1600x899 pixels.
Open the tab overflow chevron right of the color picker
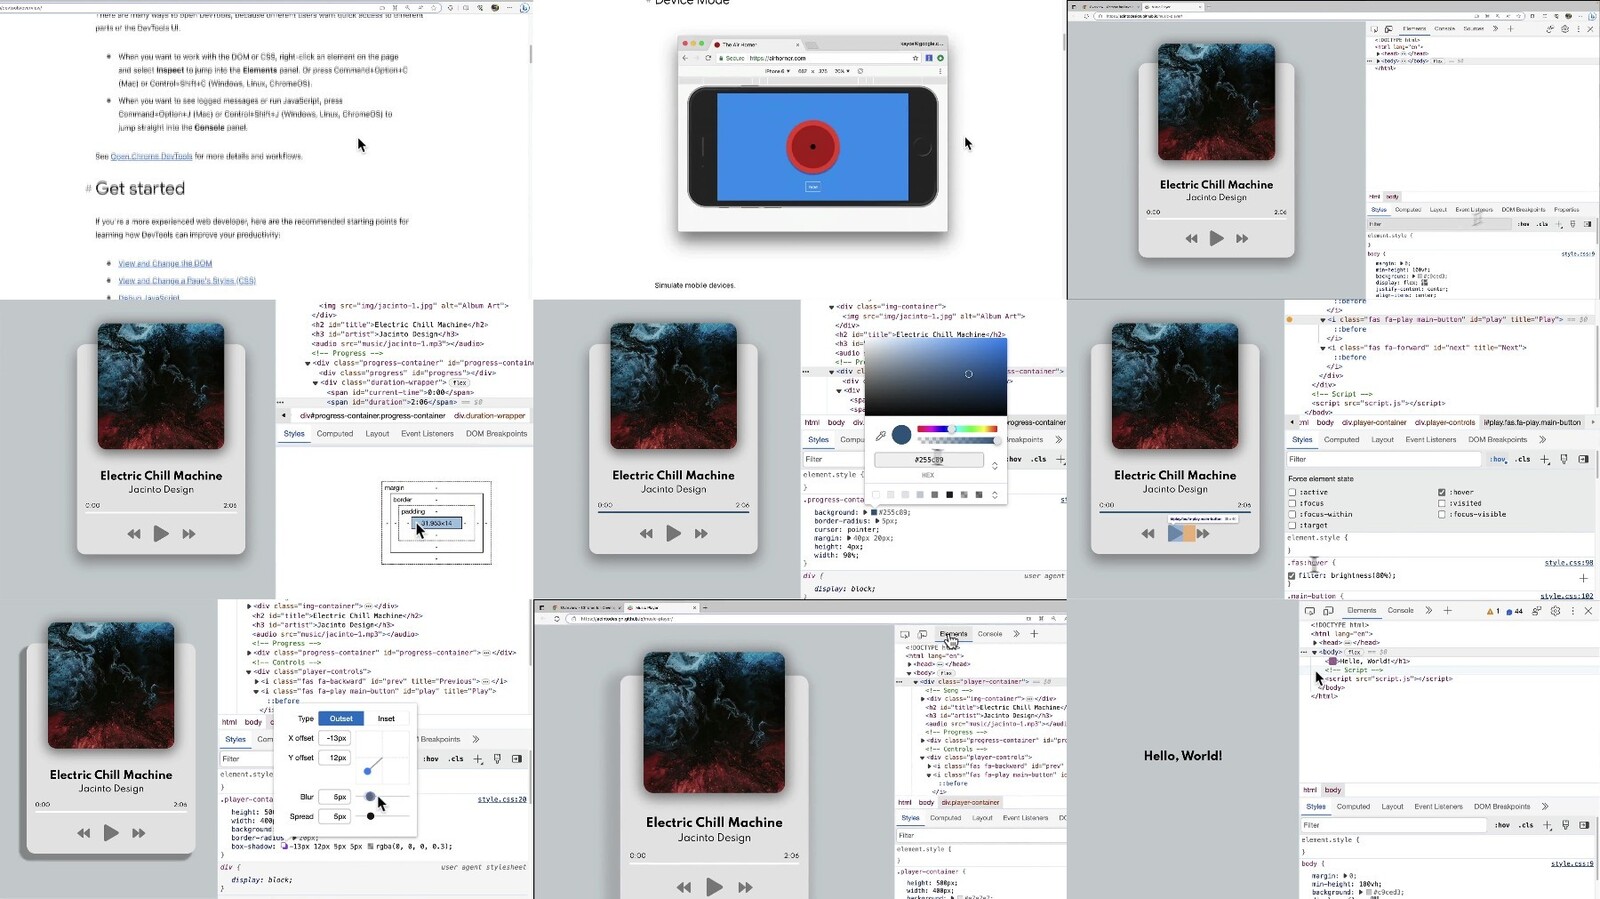[x=1058, y=440]
